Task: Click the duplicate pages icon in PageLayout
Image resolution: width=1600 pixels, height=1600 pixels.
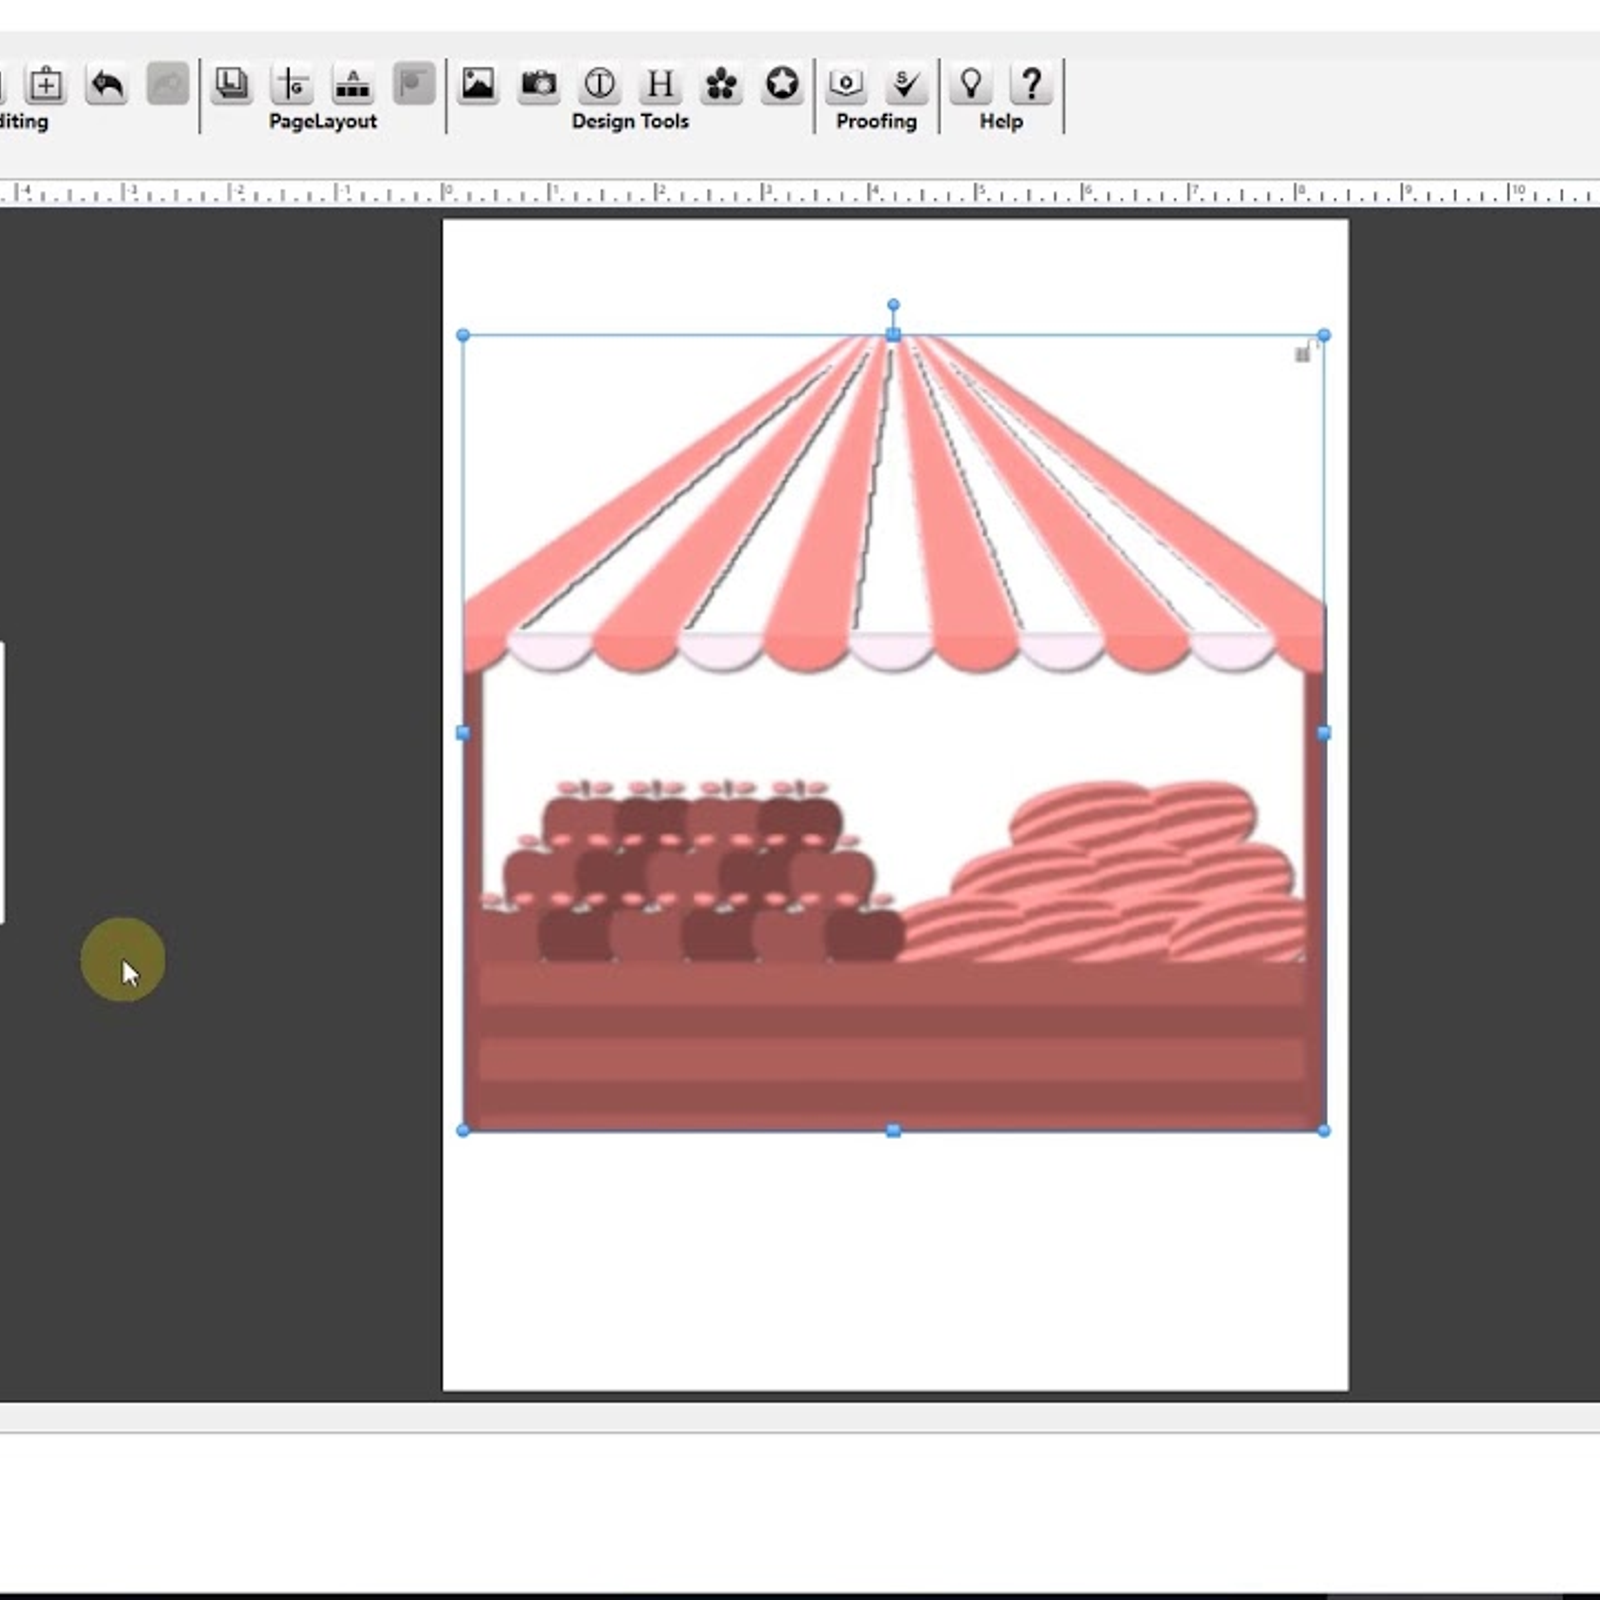Action: [232, 86]
